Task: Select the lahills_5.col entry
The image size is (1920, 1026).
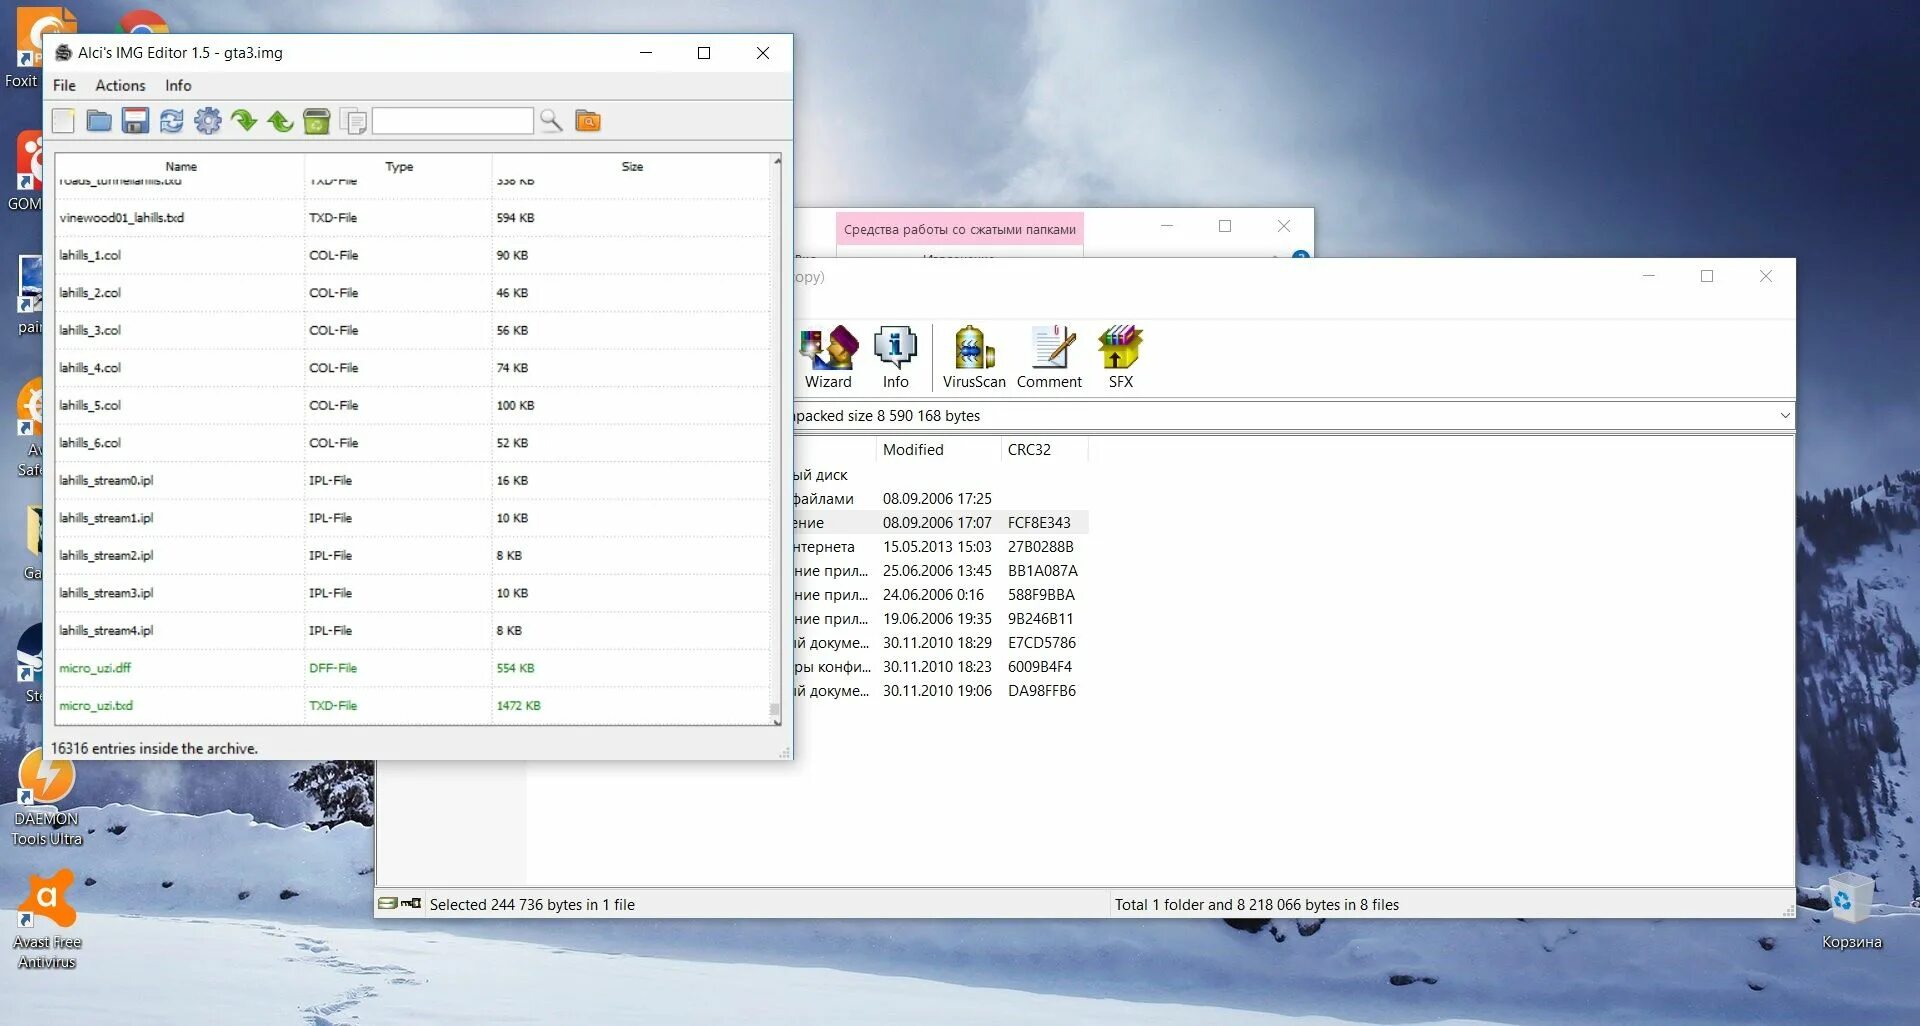Action: coord(413,405)
